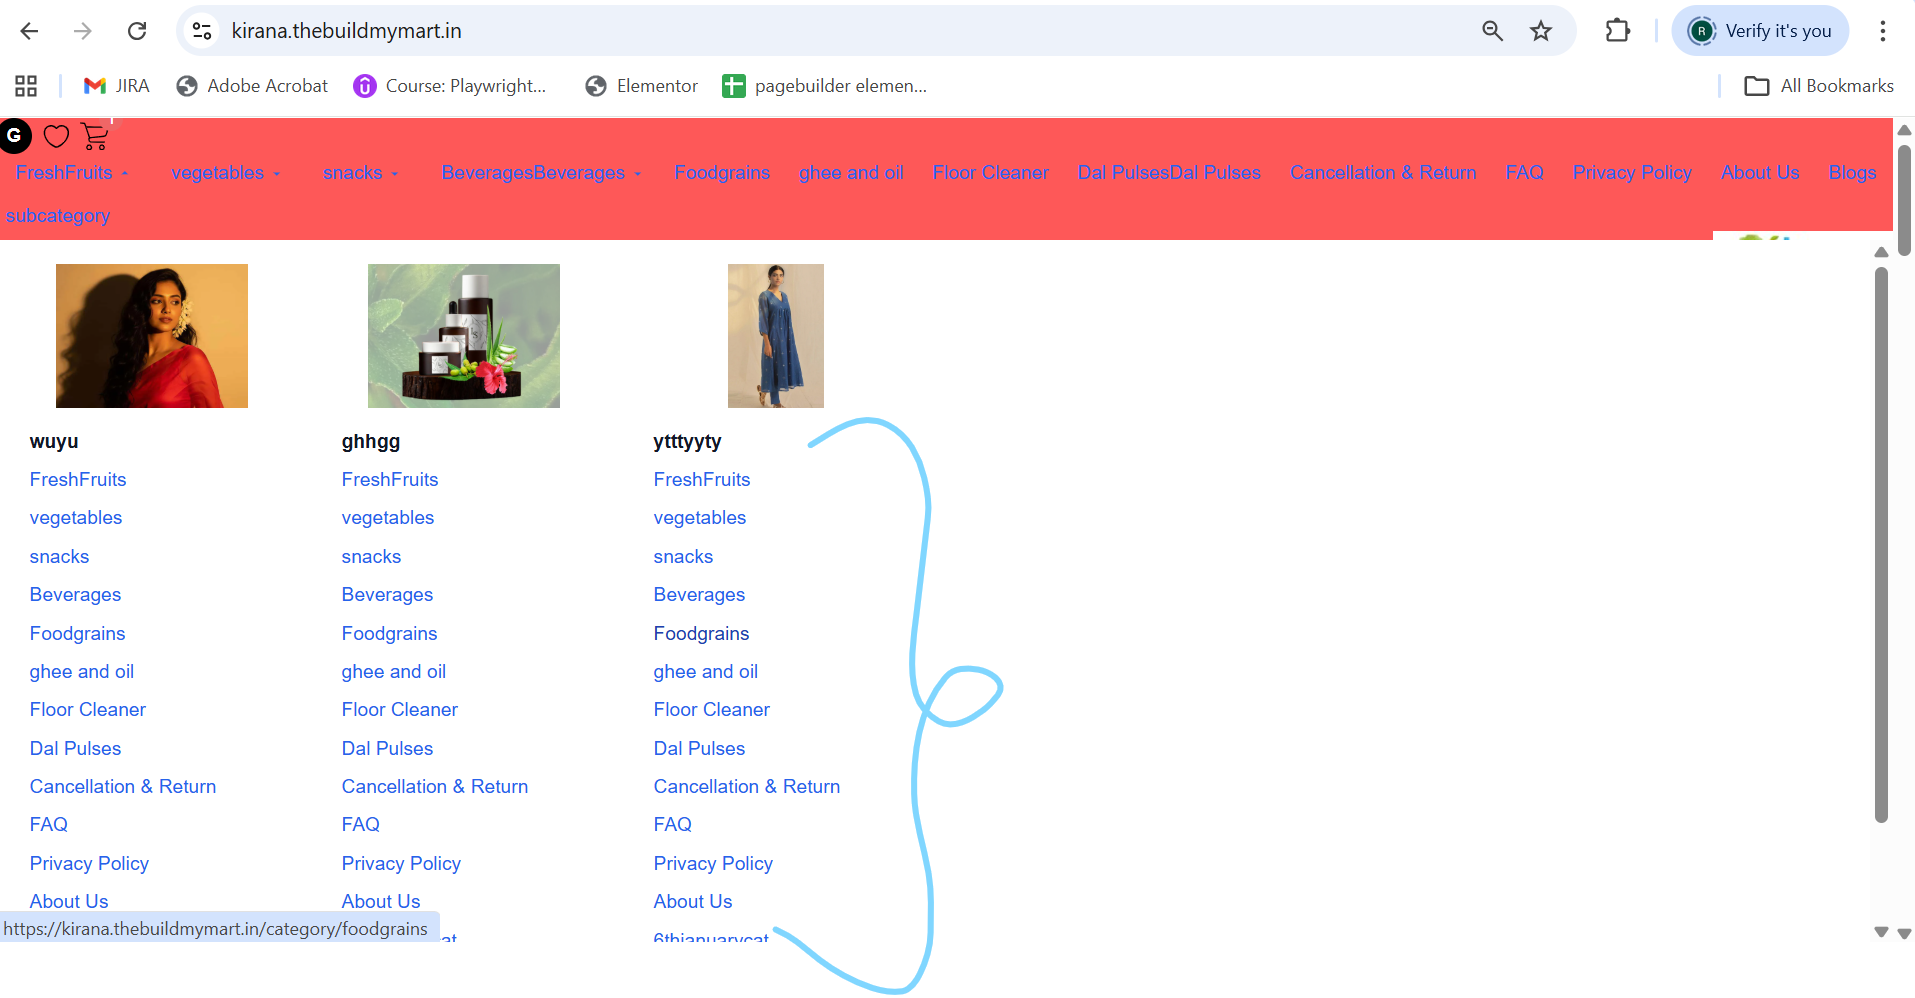Open the wuyu product image thumbnail
1915x998 pixels.
[x=152, y=336]
